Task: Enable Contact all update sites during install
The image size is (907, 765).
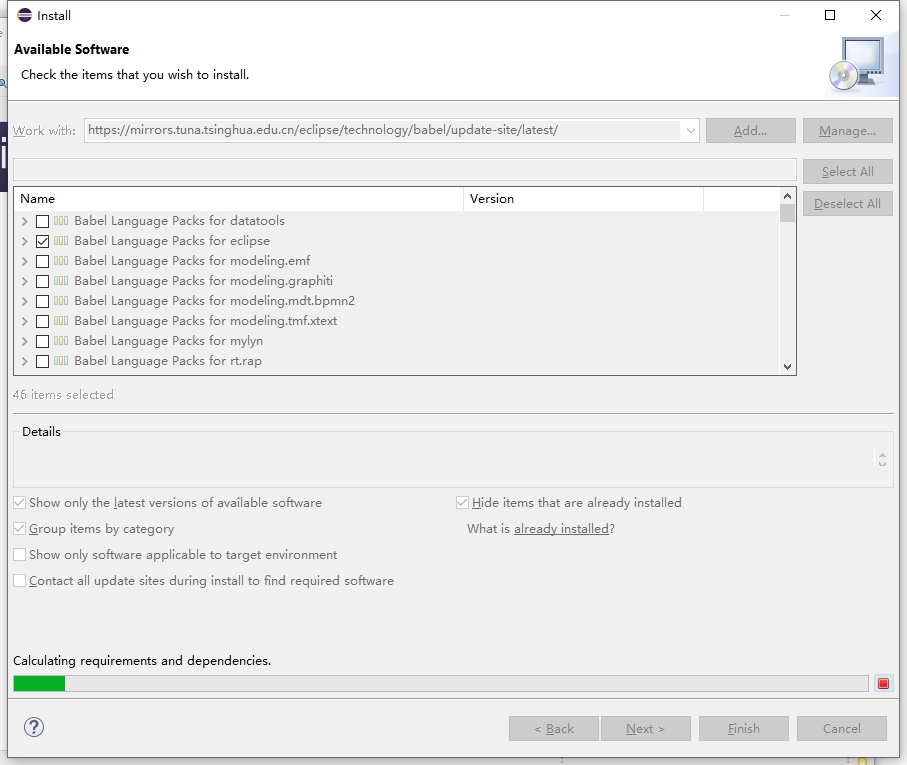Action: (x=20, y=581)
